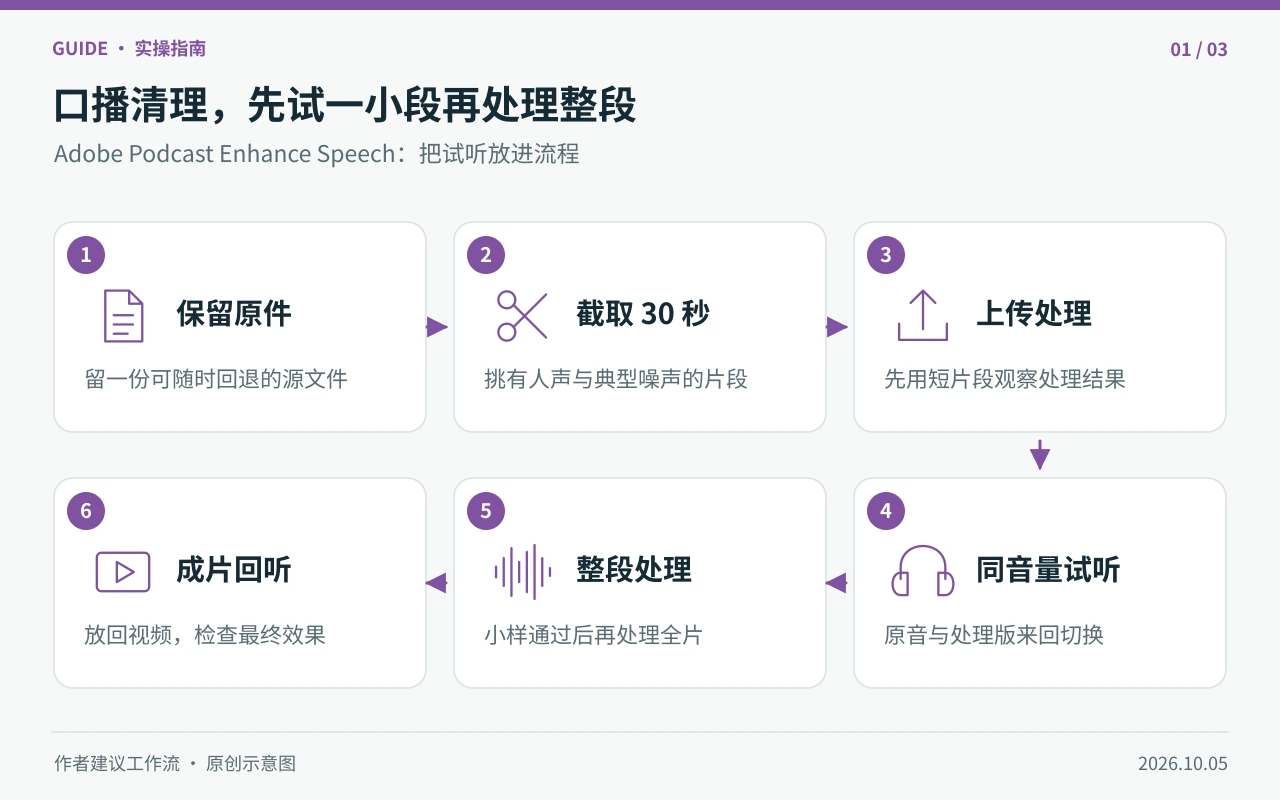
Task: Click the GUIDE · 实操指南 header label
Action: click(130, 49)
